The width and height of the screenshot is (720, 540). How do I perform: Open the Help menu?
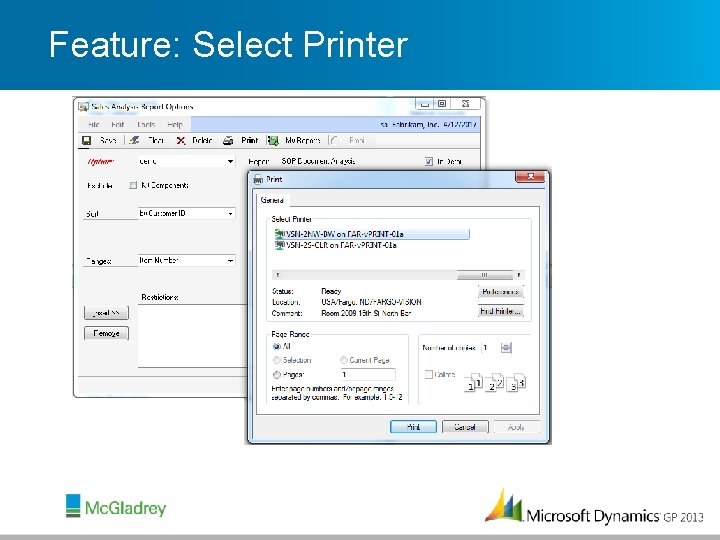[175, 124]
